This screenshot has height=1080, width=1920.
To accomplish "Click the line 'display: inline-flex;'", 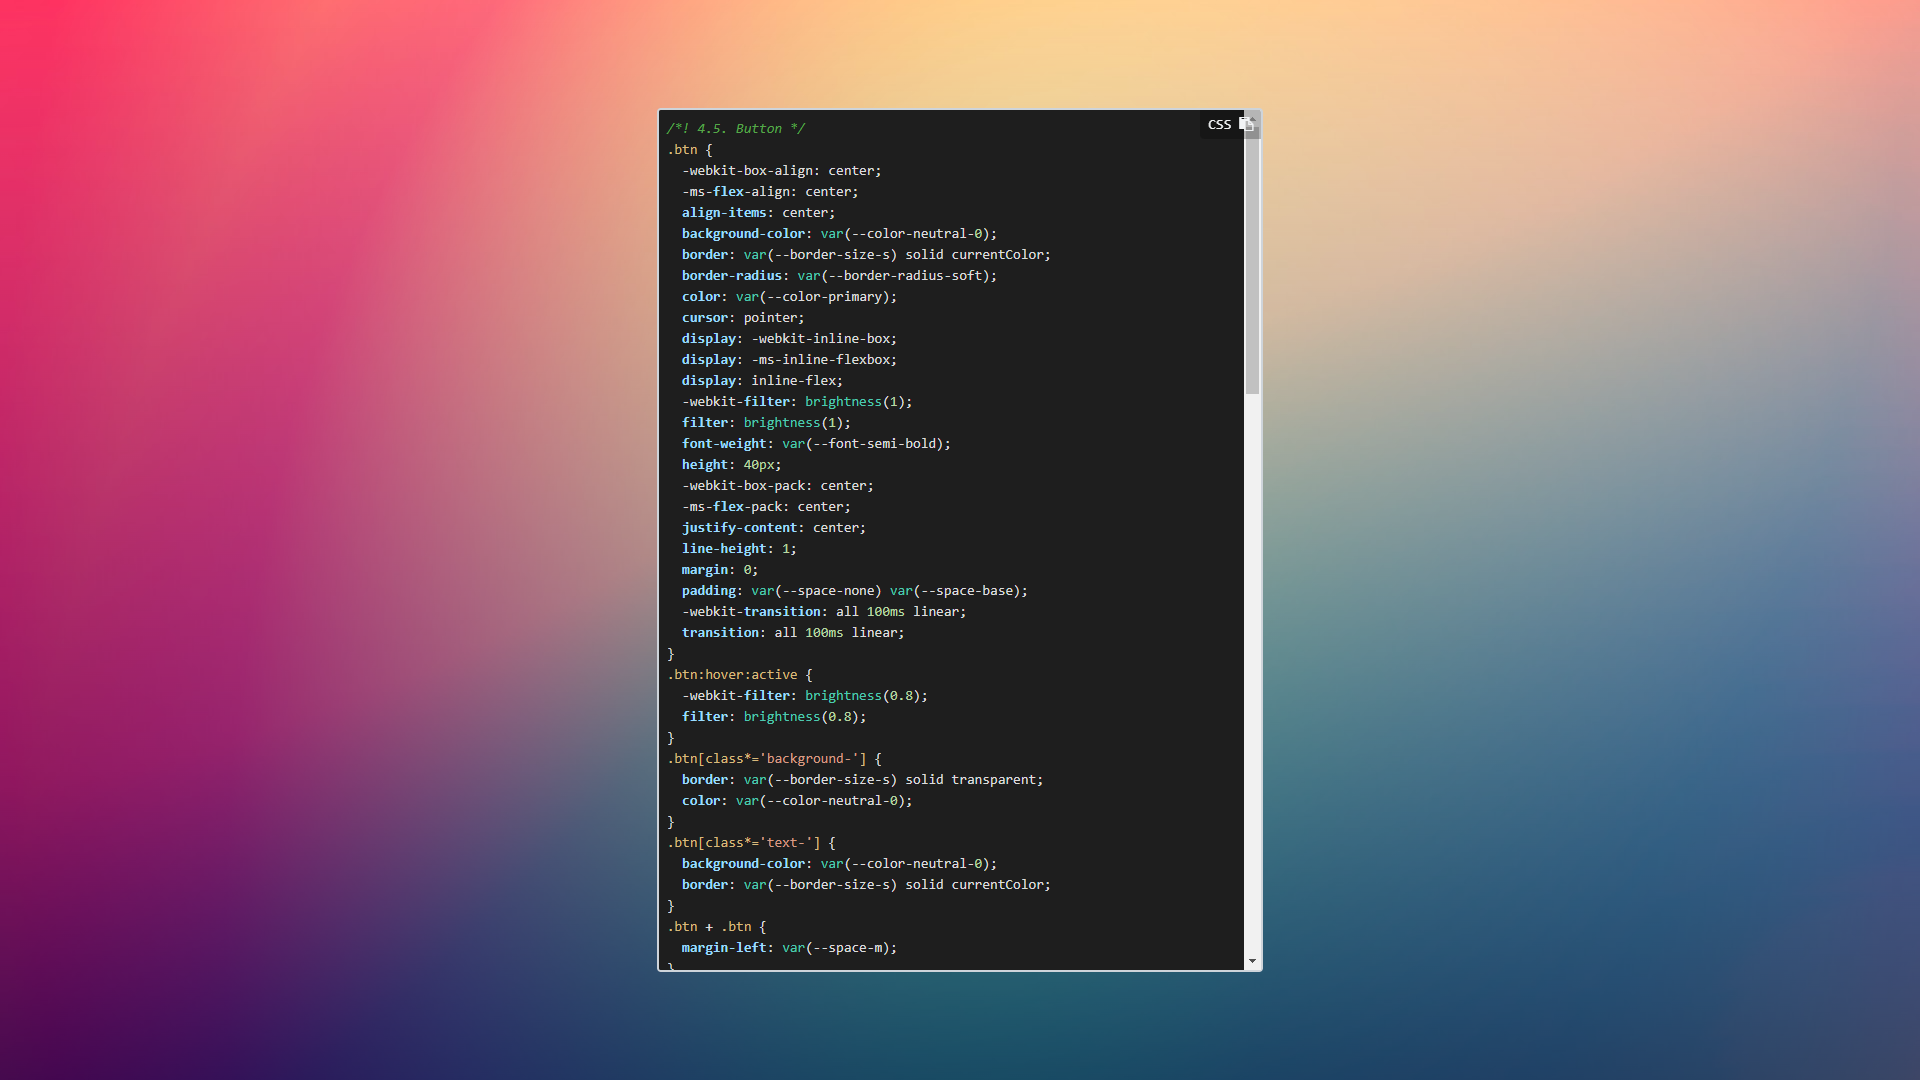I will (762, 381).
